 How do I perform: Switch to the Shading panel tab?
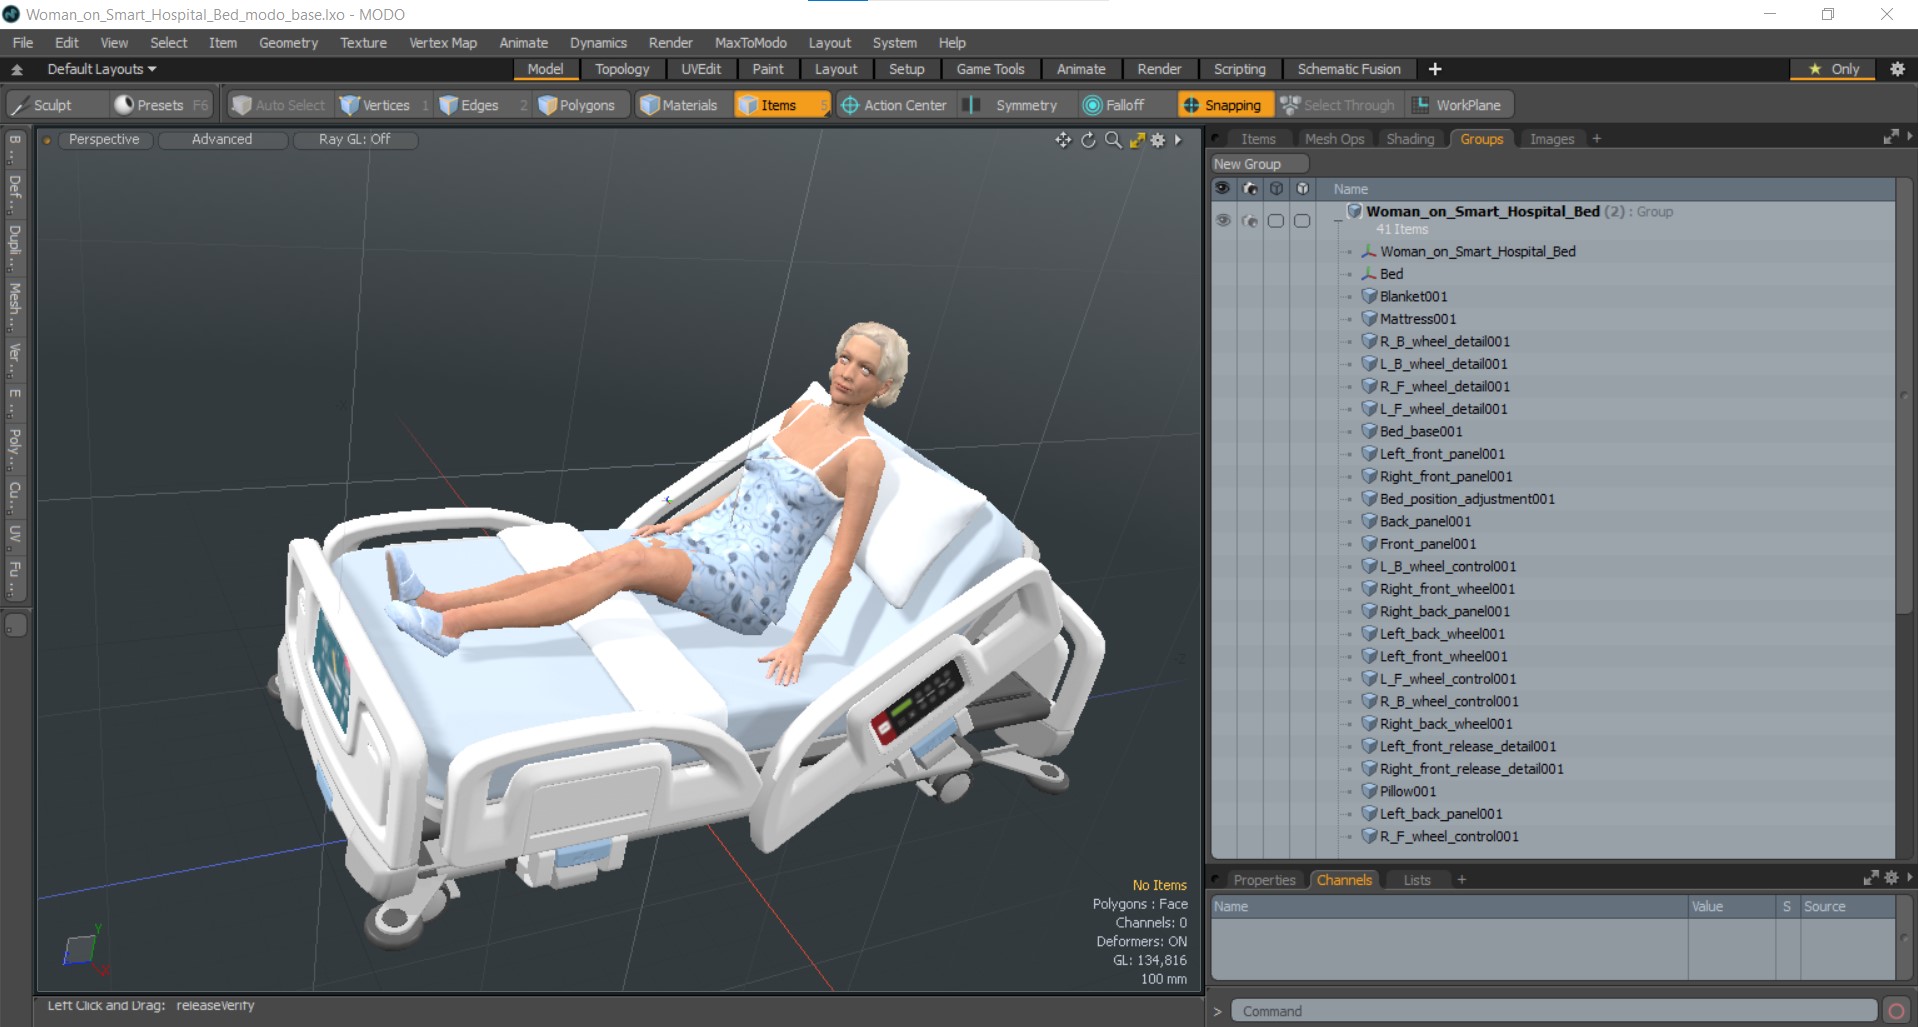1410,139
